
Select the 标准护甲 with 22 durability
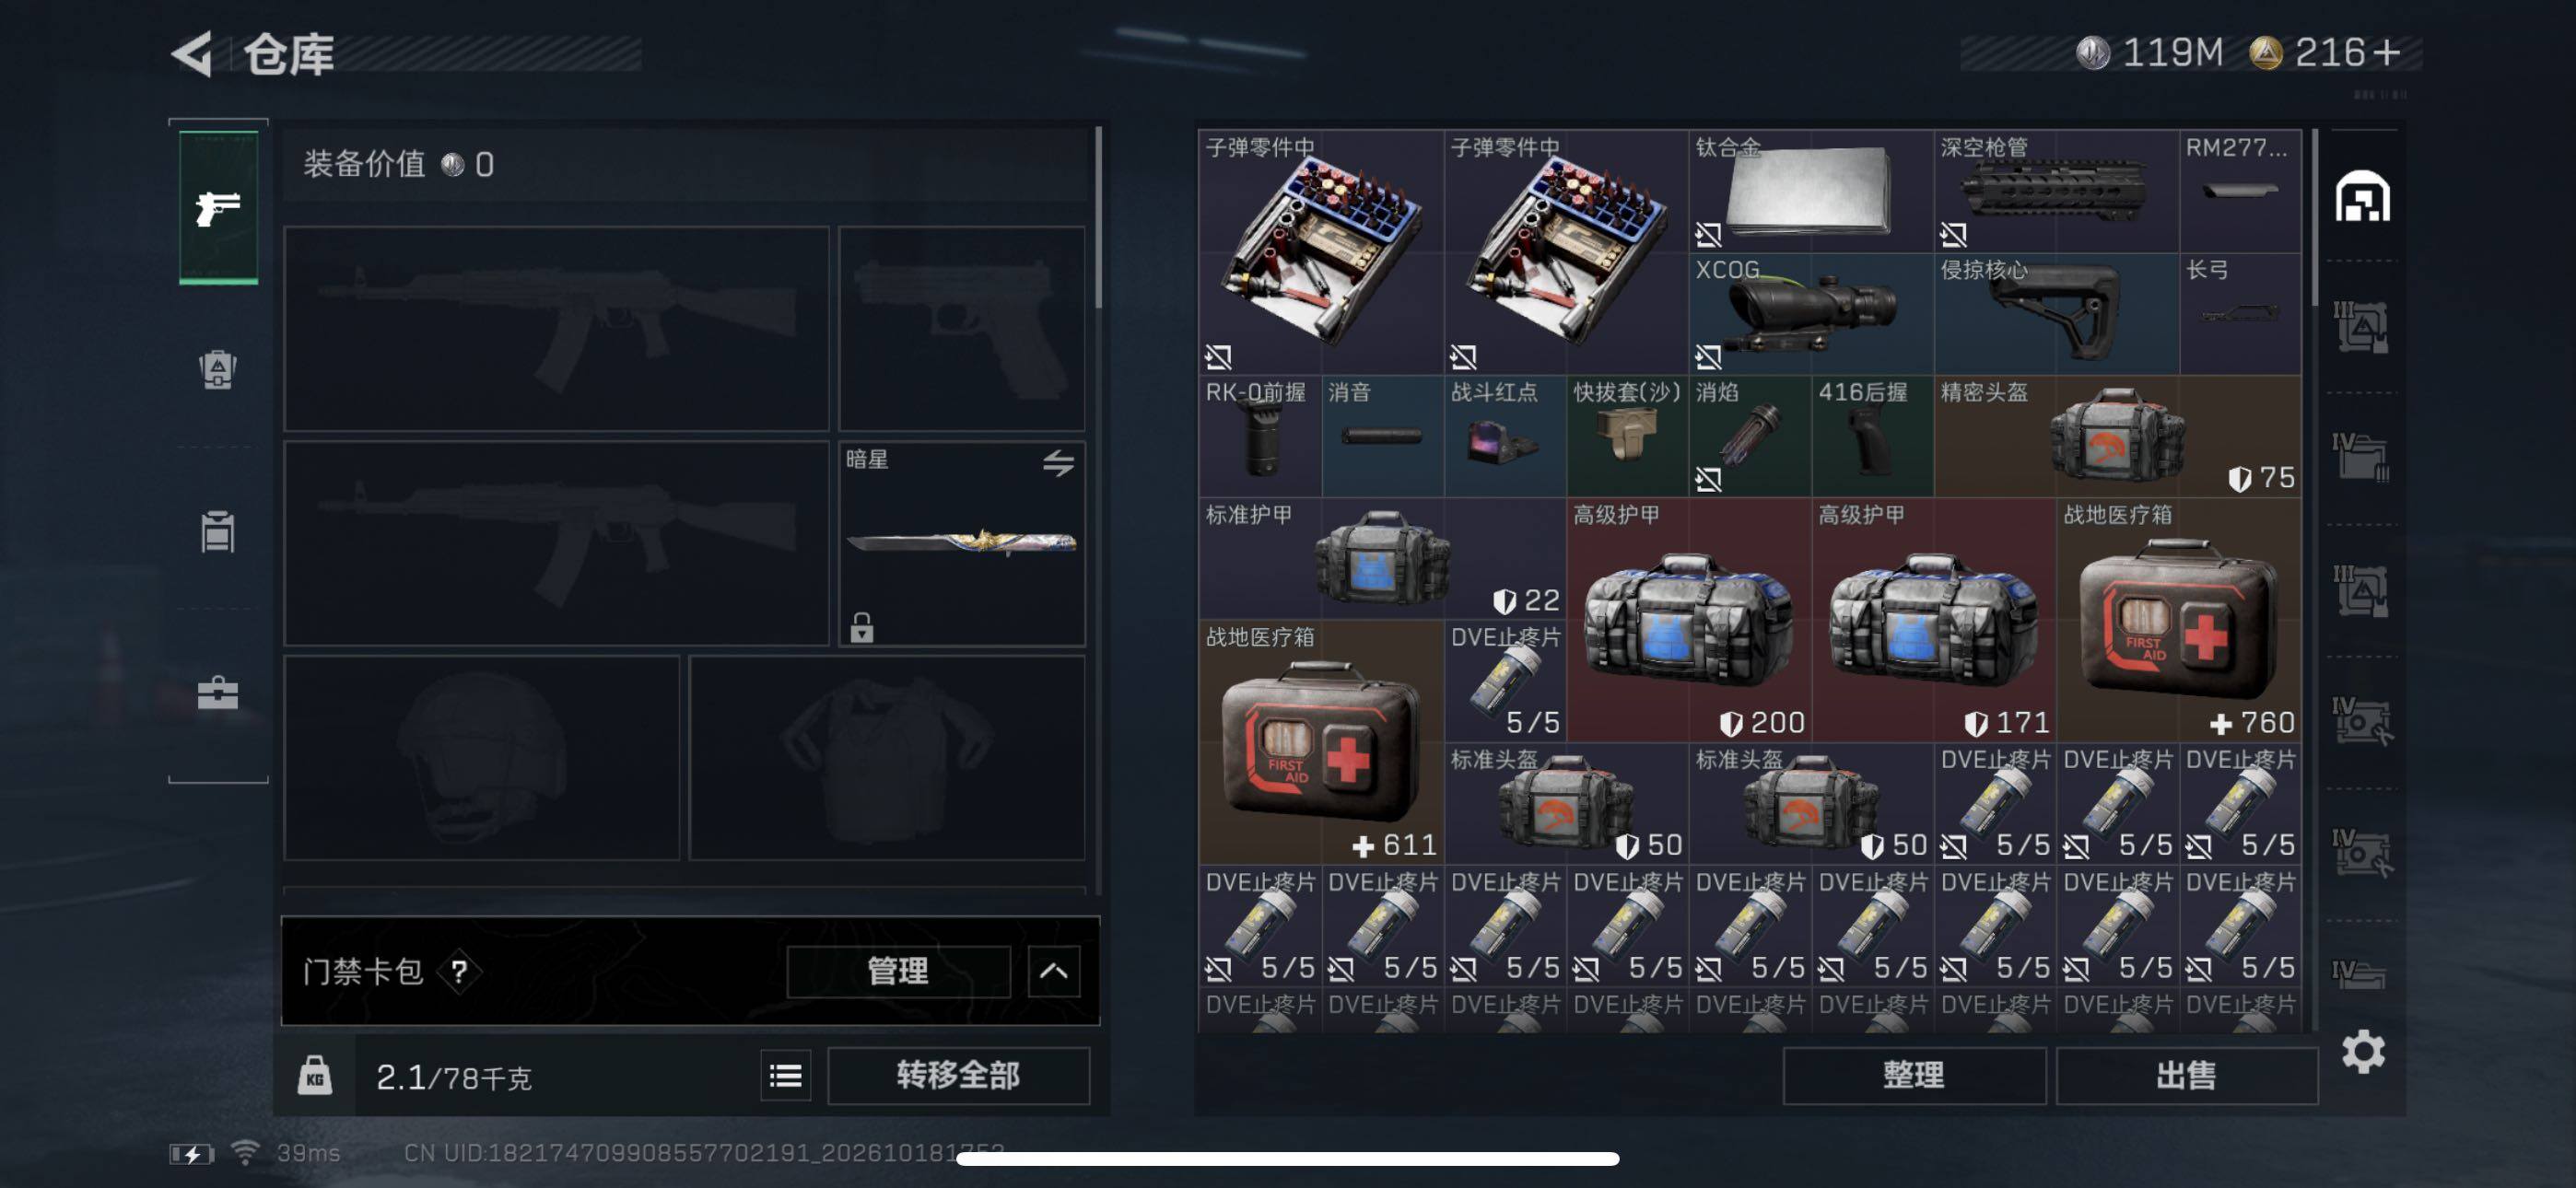(x=1382, y=558)
